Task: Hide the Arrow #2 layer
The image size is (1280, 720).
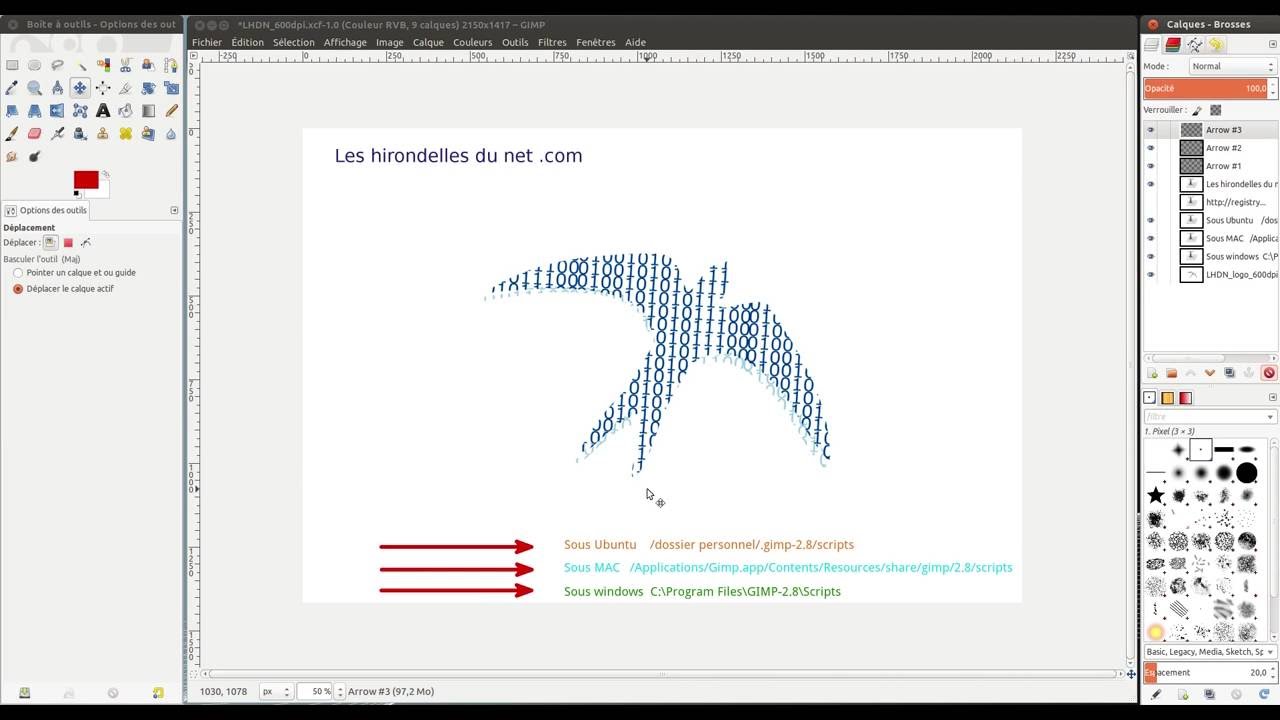Action: [1150, 148]
